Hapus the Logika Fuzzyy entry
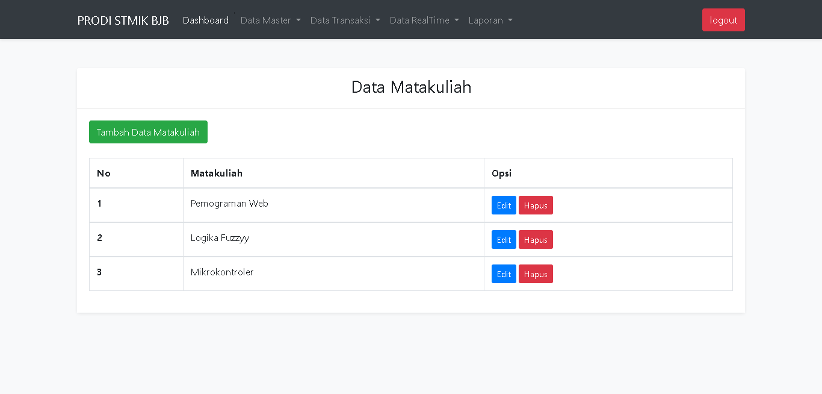Viewport: 822px width, 394px height. (x=536, y=239)
